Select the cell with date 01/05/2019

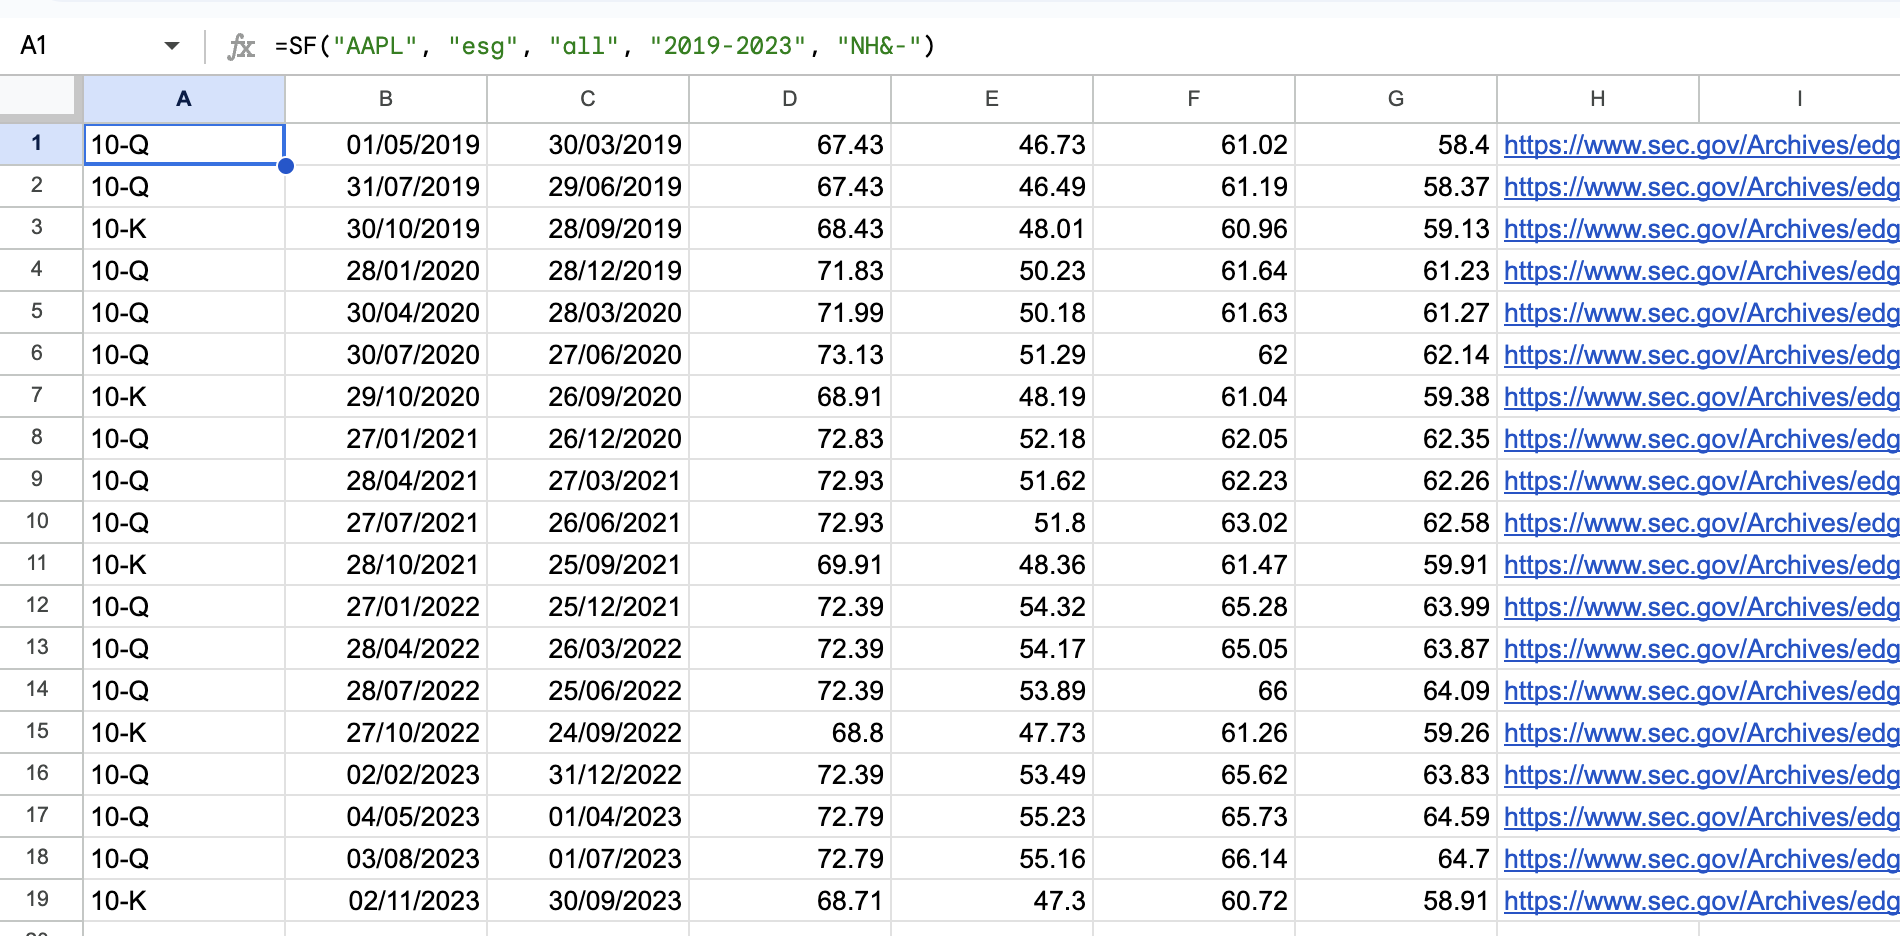pyautogui.click(x=386, y=144)
